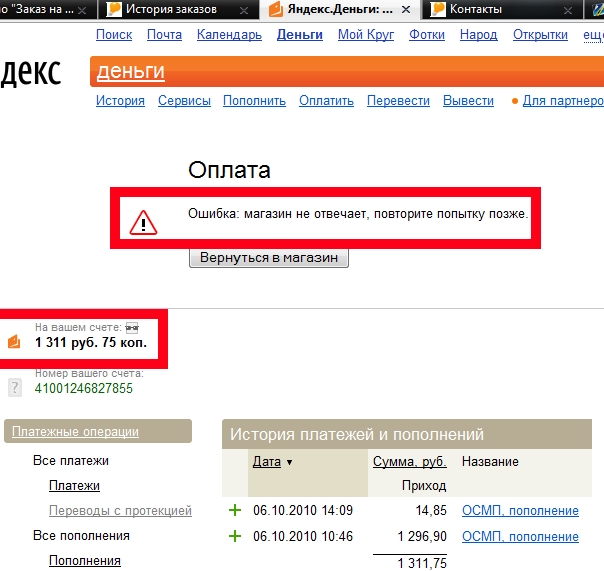This screenshot has width=604, height=571.
Task: Click the balance text '1 311 руб. 75 коп.'
Action: coord(91,342)
